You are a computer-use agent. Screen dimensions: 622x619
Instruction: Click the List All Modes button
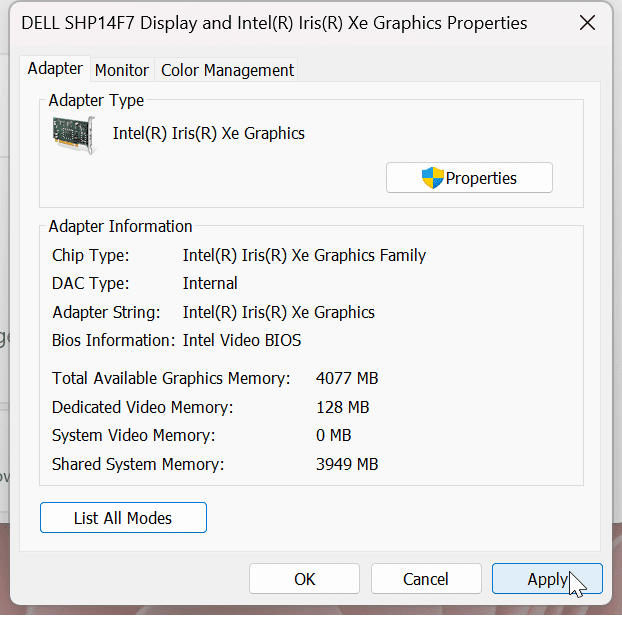point(123,518)
